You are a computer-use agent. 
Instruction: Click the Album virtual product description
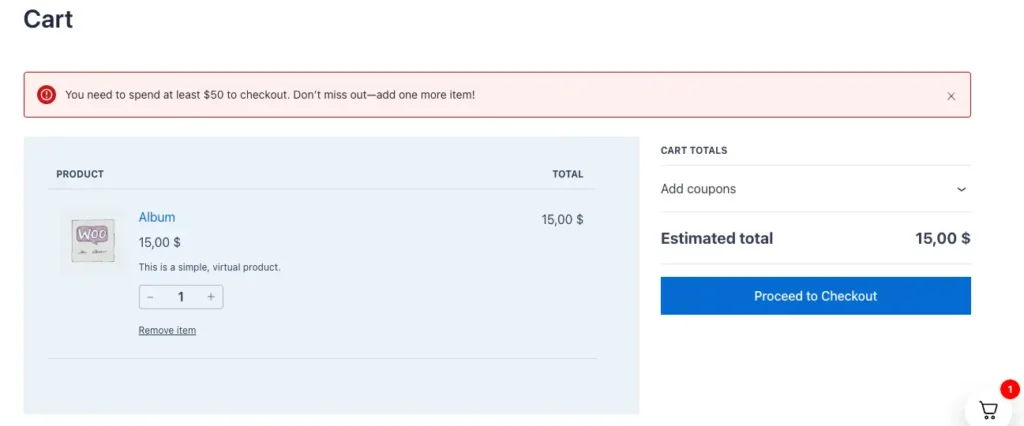pos(209,267)
